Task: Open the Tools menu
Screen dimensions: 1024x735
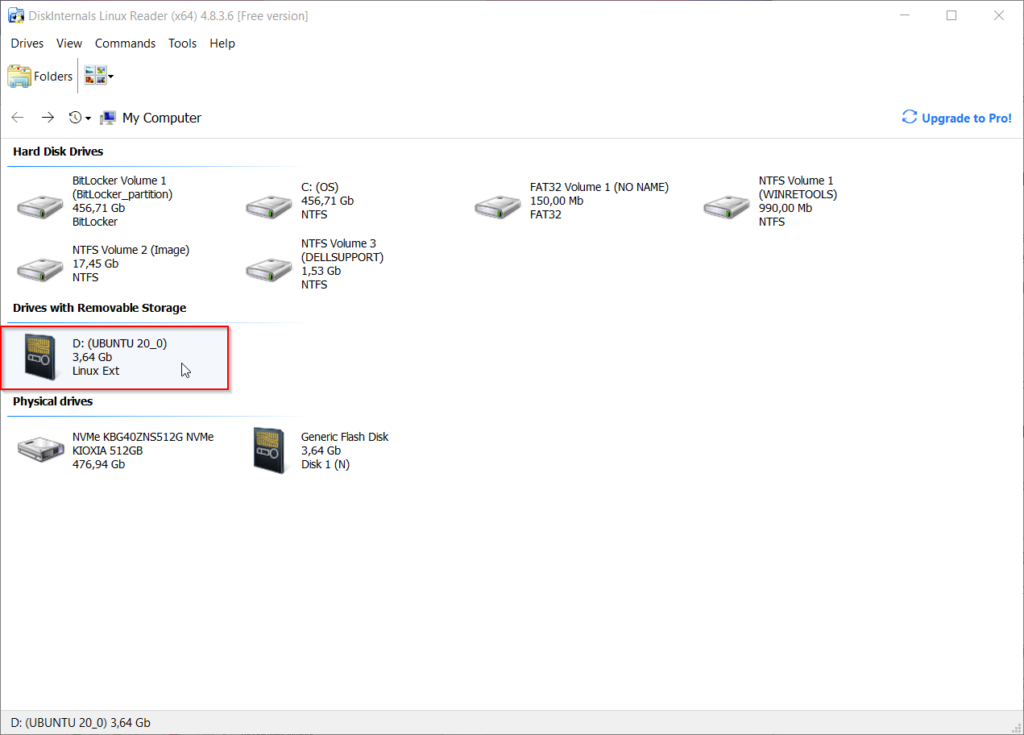Action: click(x=182, y=43)
